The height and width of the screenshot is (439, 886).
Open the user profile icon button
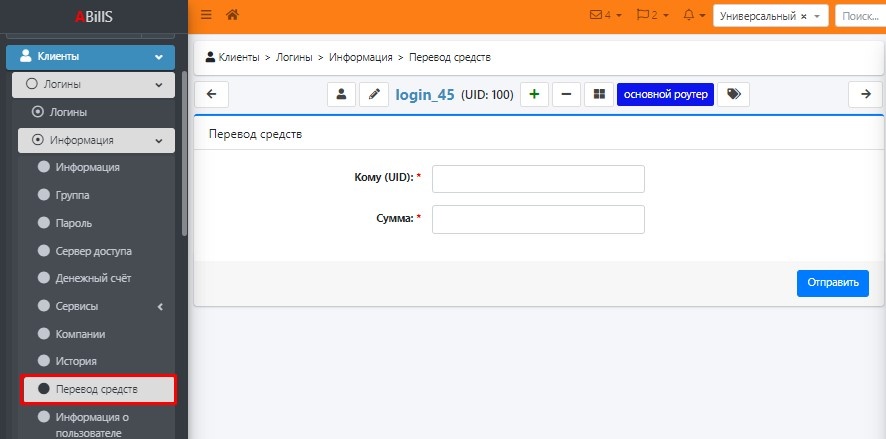tap(341, 94)
